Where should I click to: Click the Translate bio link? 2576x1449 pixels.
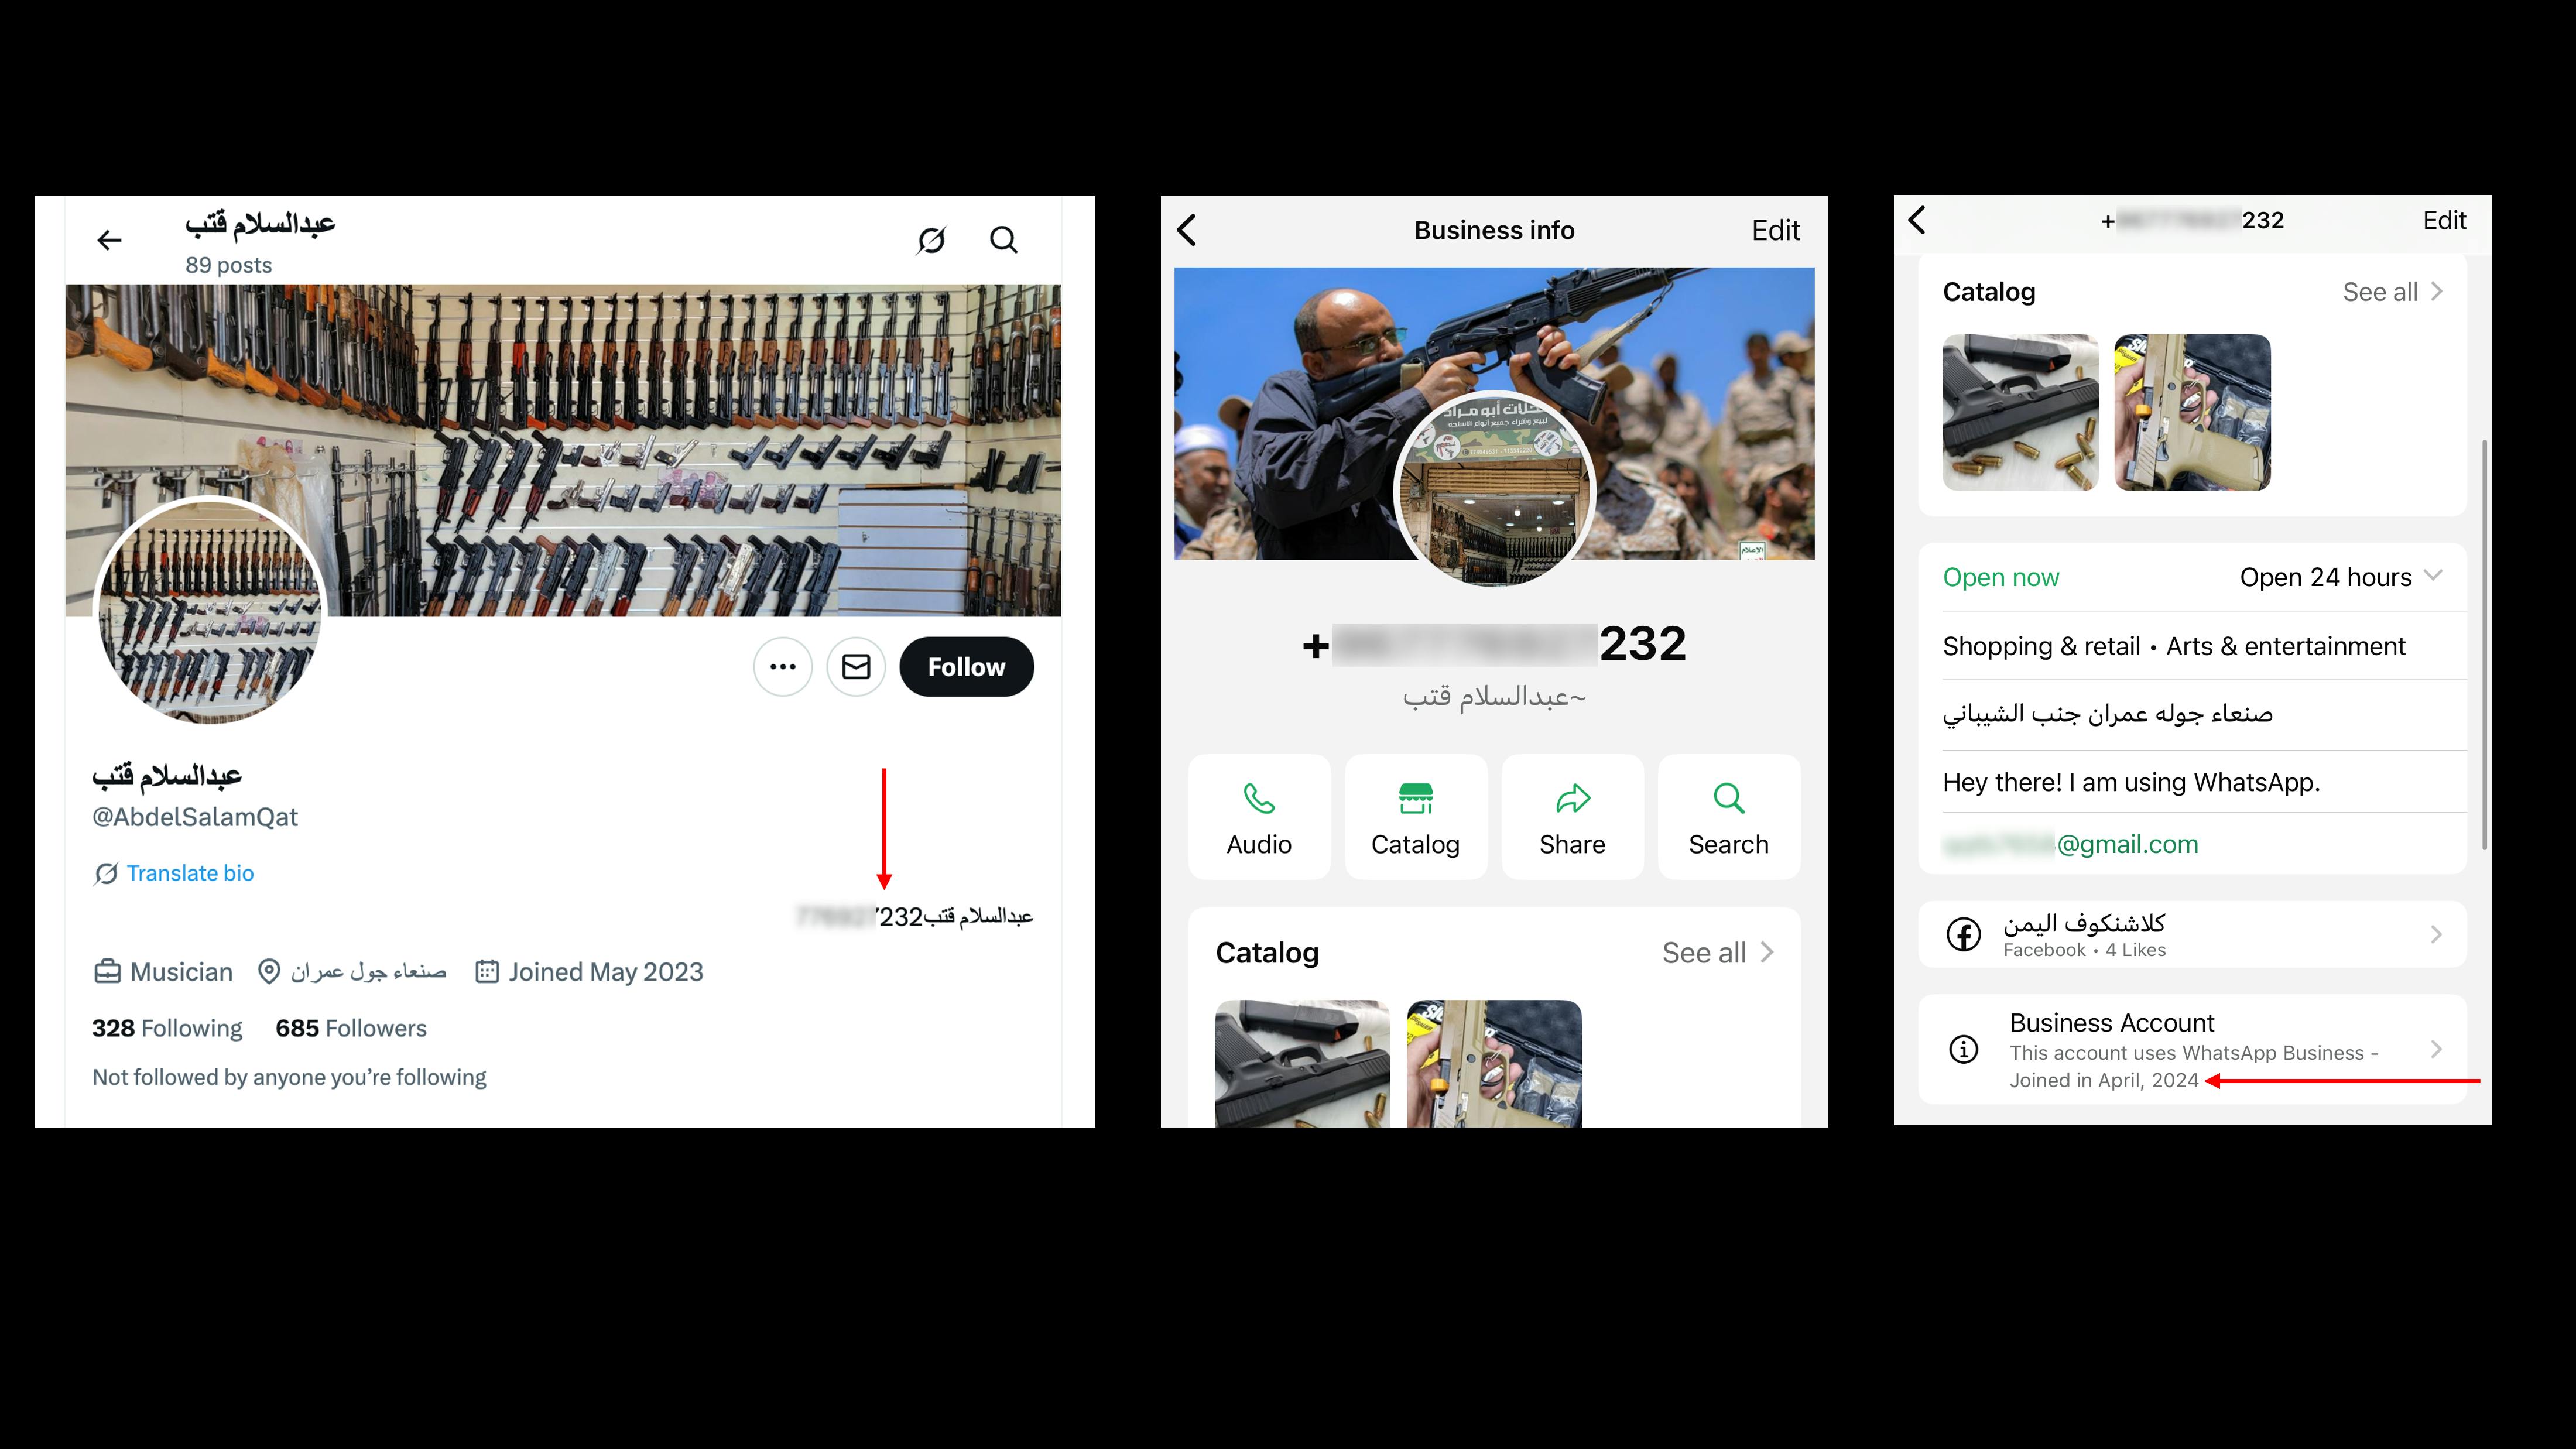190,873
